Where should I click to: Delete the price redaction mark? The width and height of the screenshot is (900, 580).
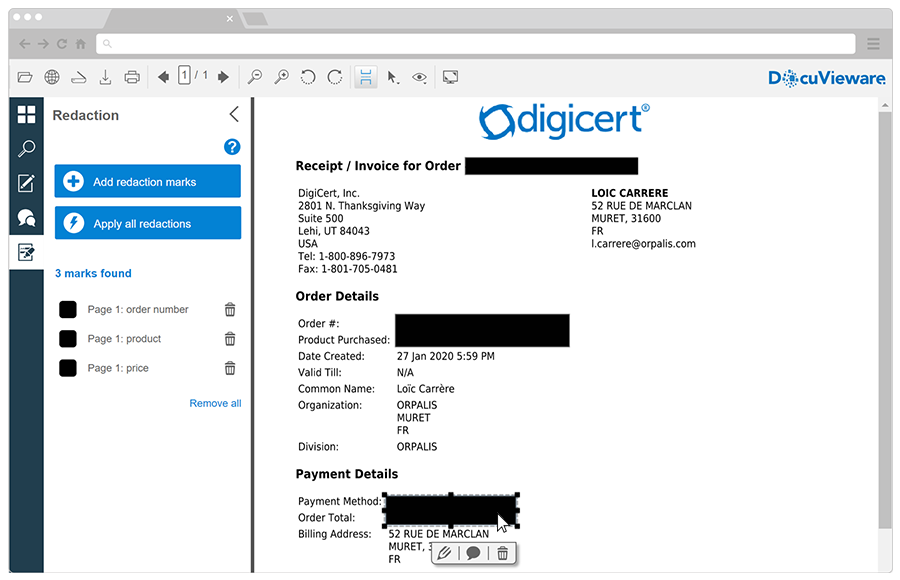[230, 368]
